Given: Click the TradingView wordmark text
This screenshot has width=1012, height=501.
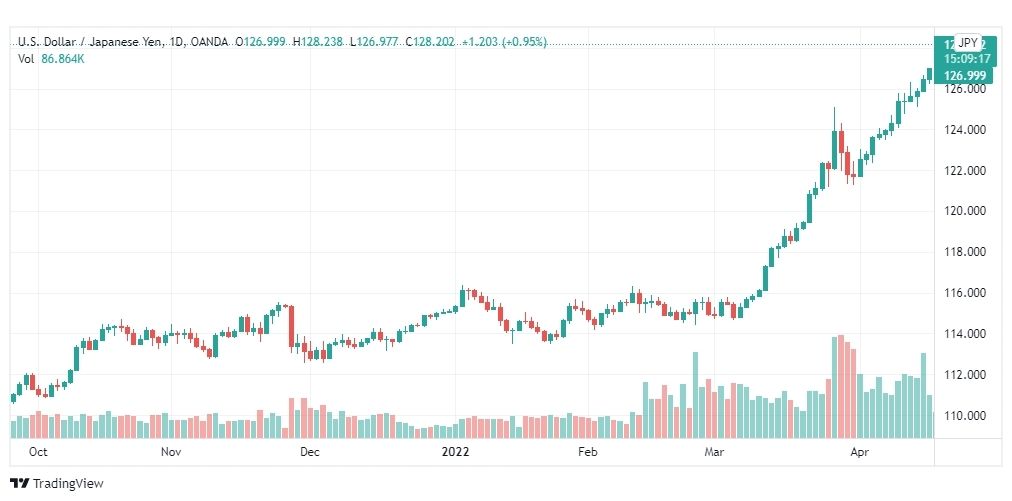Looking at the screenshot, I should point(68,484).
